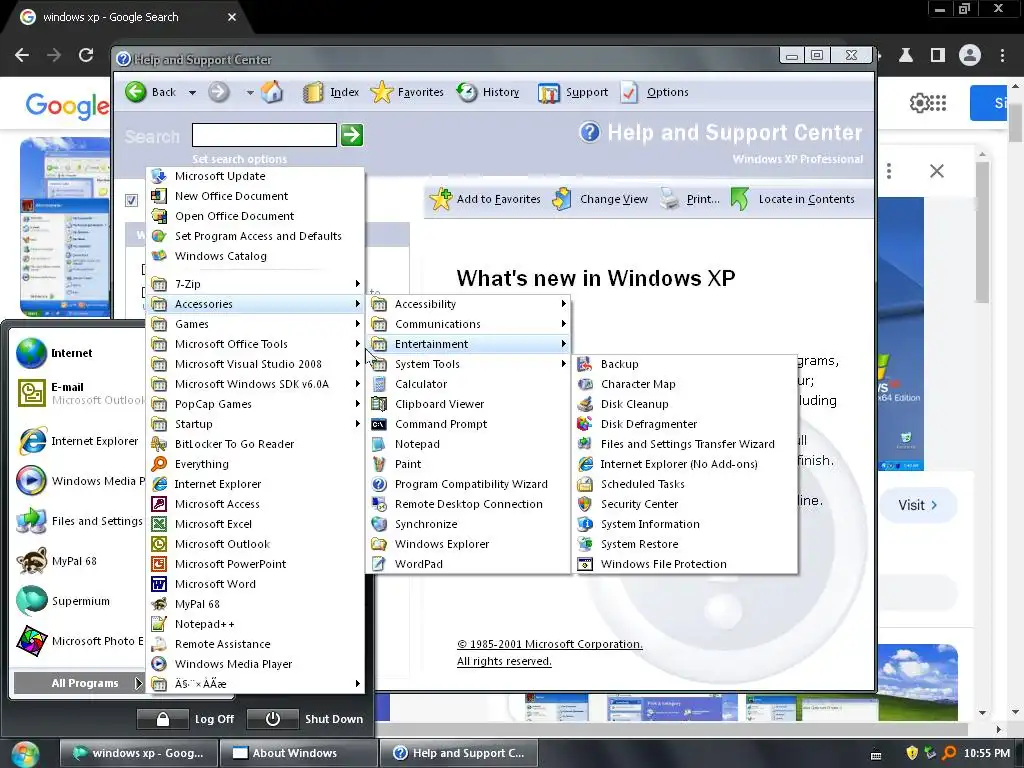The width and height of the screenshot is (1024, 768).
Task: Click the Start orb on taskbar
Action: (25, 754)
